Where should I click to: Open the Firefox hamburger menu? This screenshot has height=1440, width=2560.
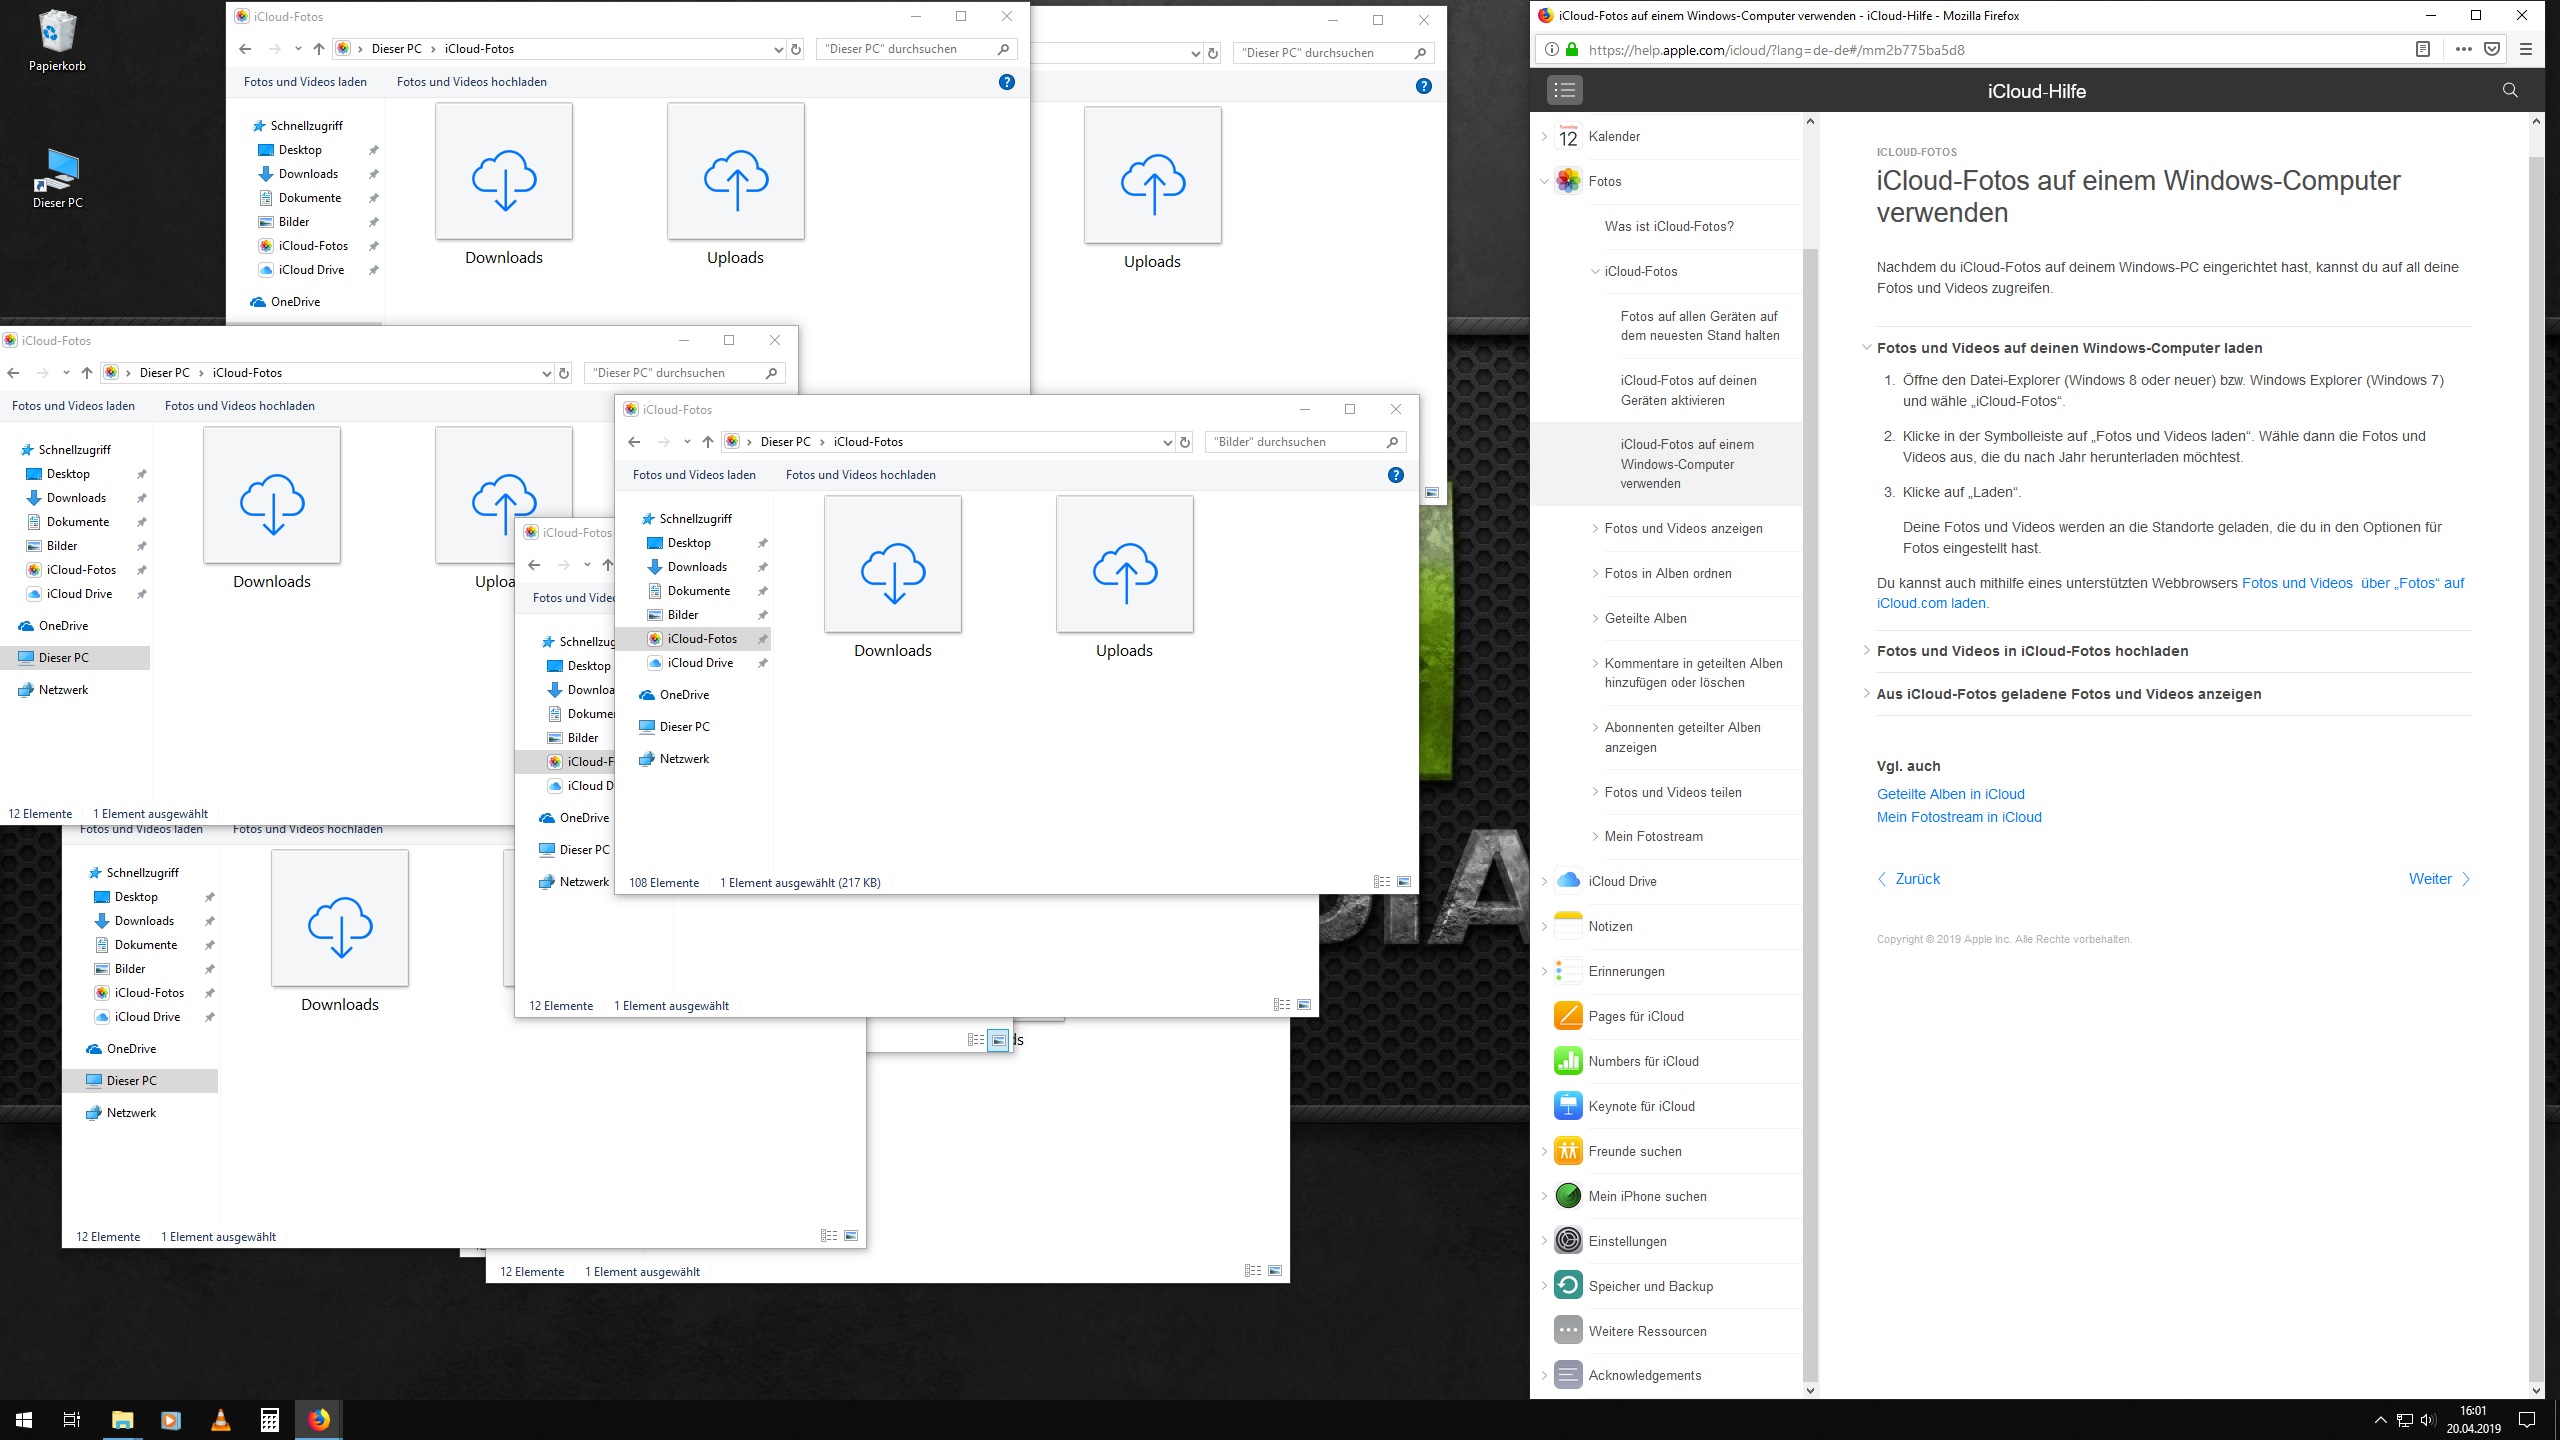tap(2526, 49)
